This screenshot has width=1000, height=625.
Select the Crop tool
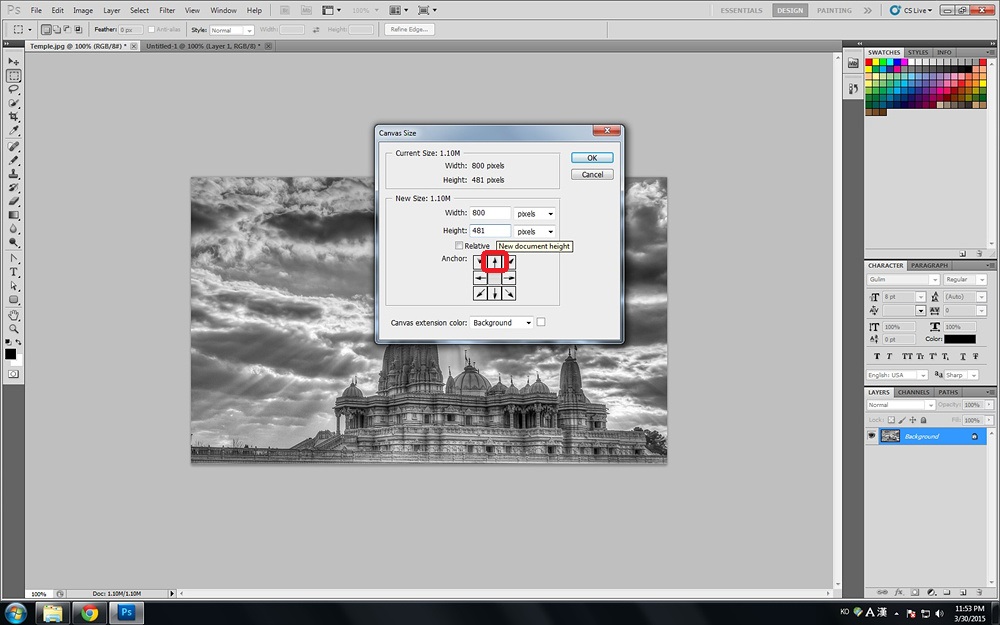[14, 117]
